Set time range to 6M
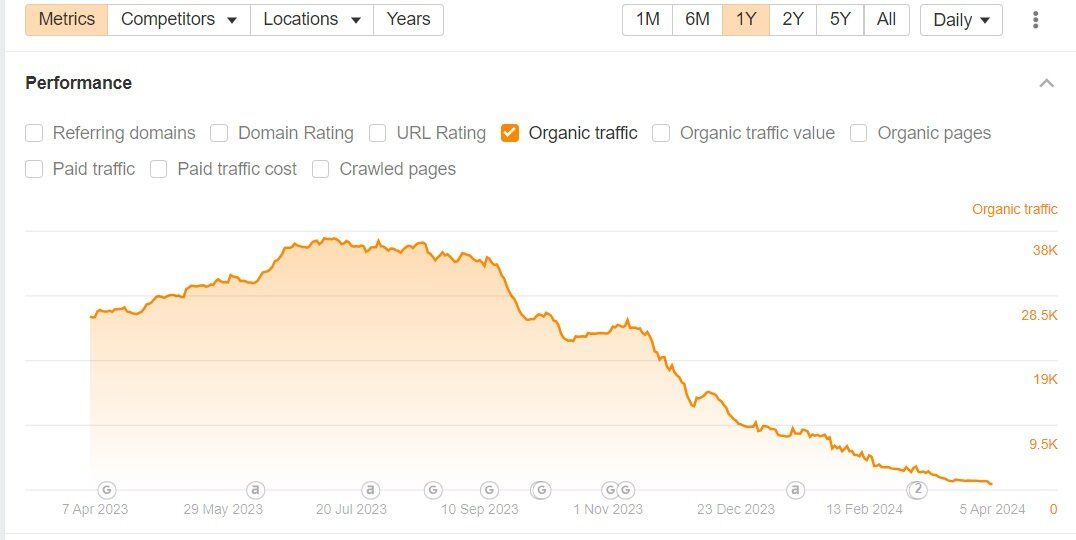The width and height of the screenshot is (1076, 540). (697, 19)
